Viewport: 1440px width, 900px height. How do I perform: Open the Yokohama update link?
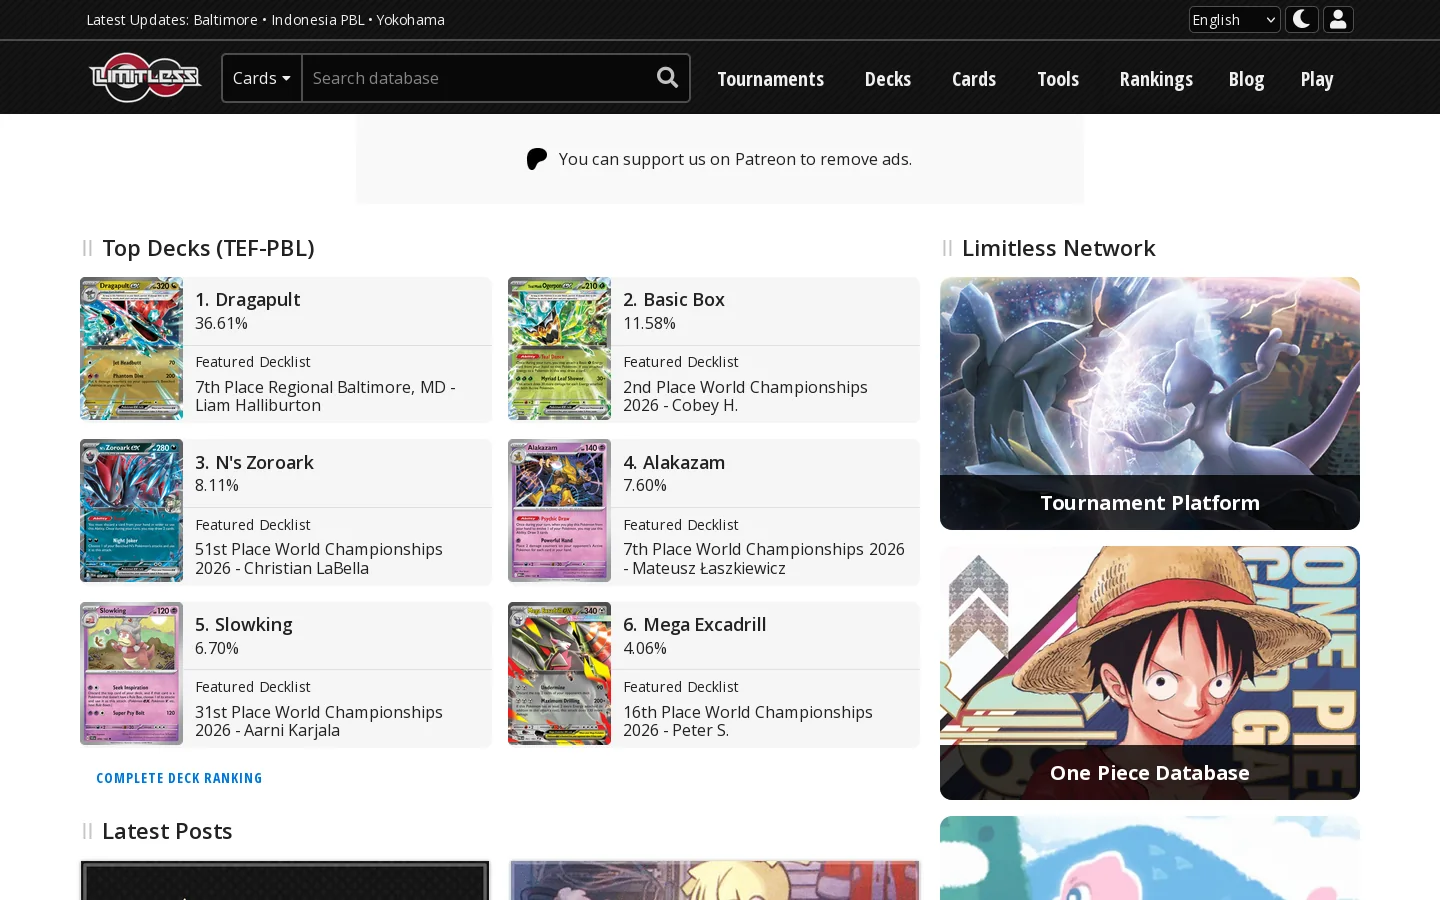(x=410, y=20)
